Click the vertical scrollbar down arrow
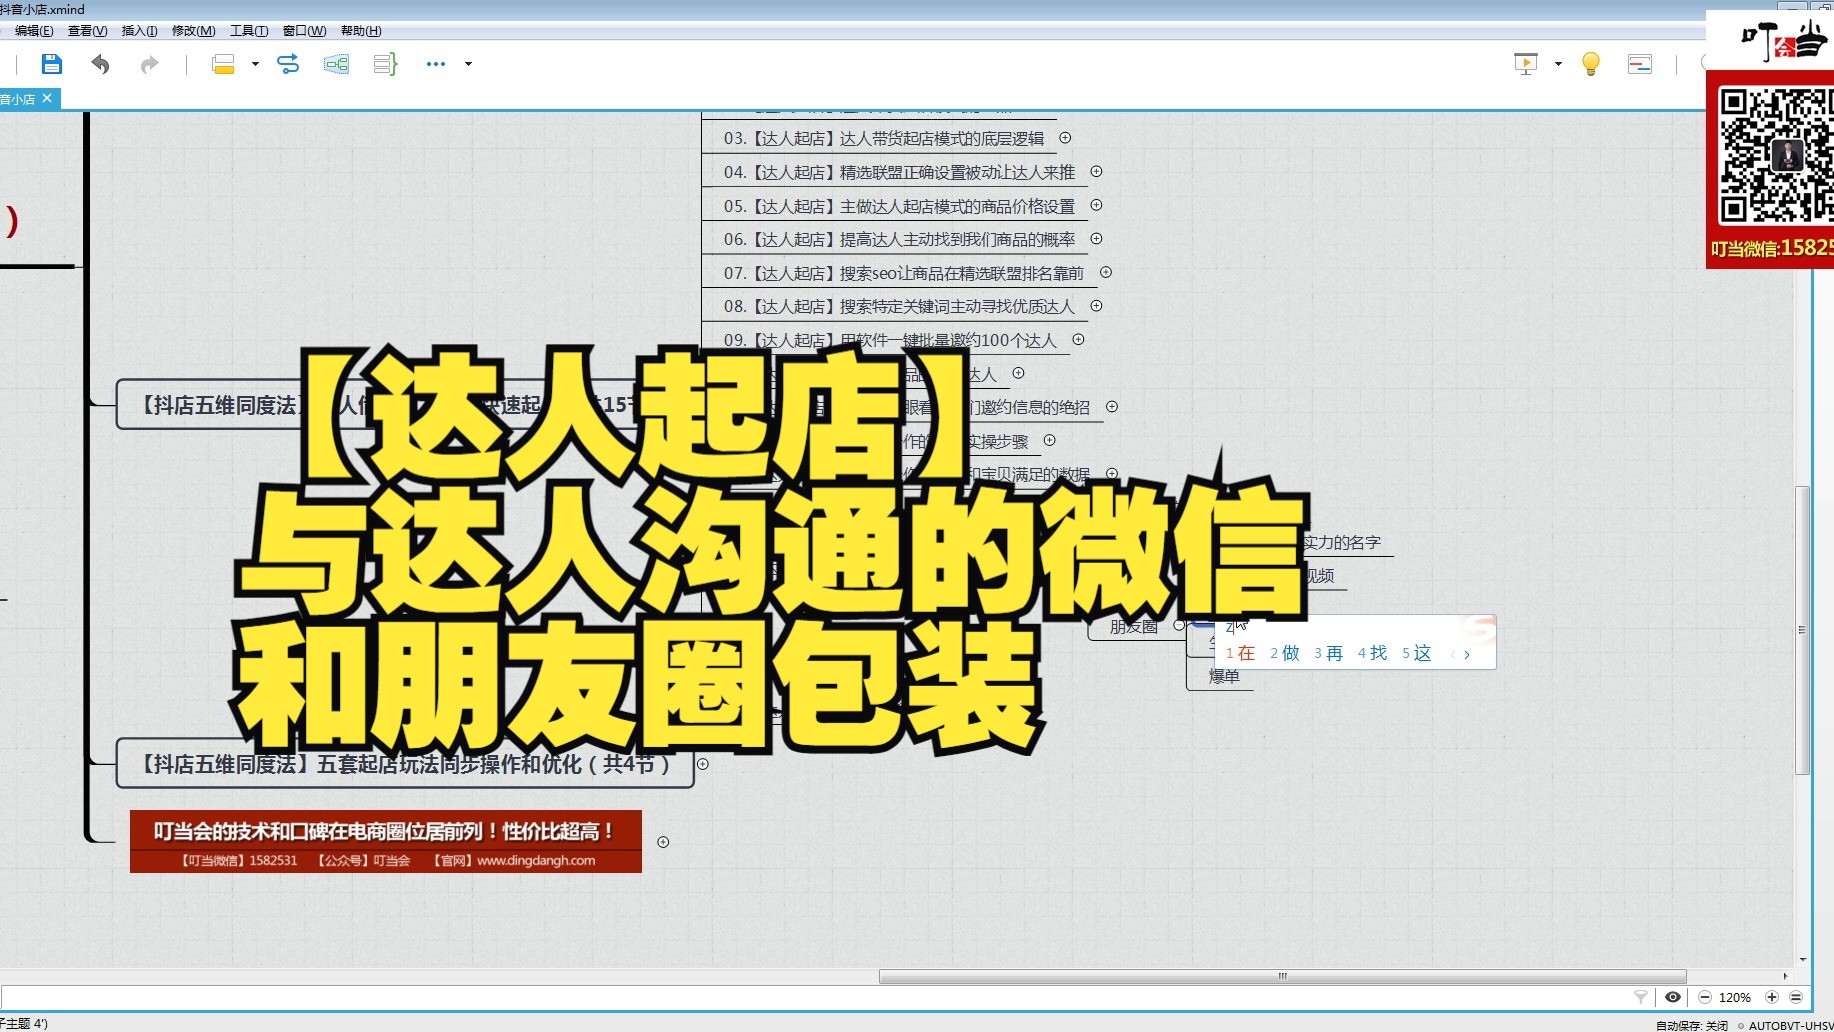This screenshot has height=1032, width=1834. point(1803,960)
